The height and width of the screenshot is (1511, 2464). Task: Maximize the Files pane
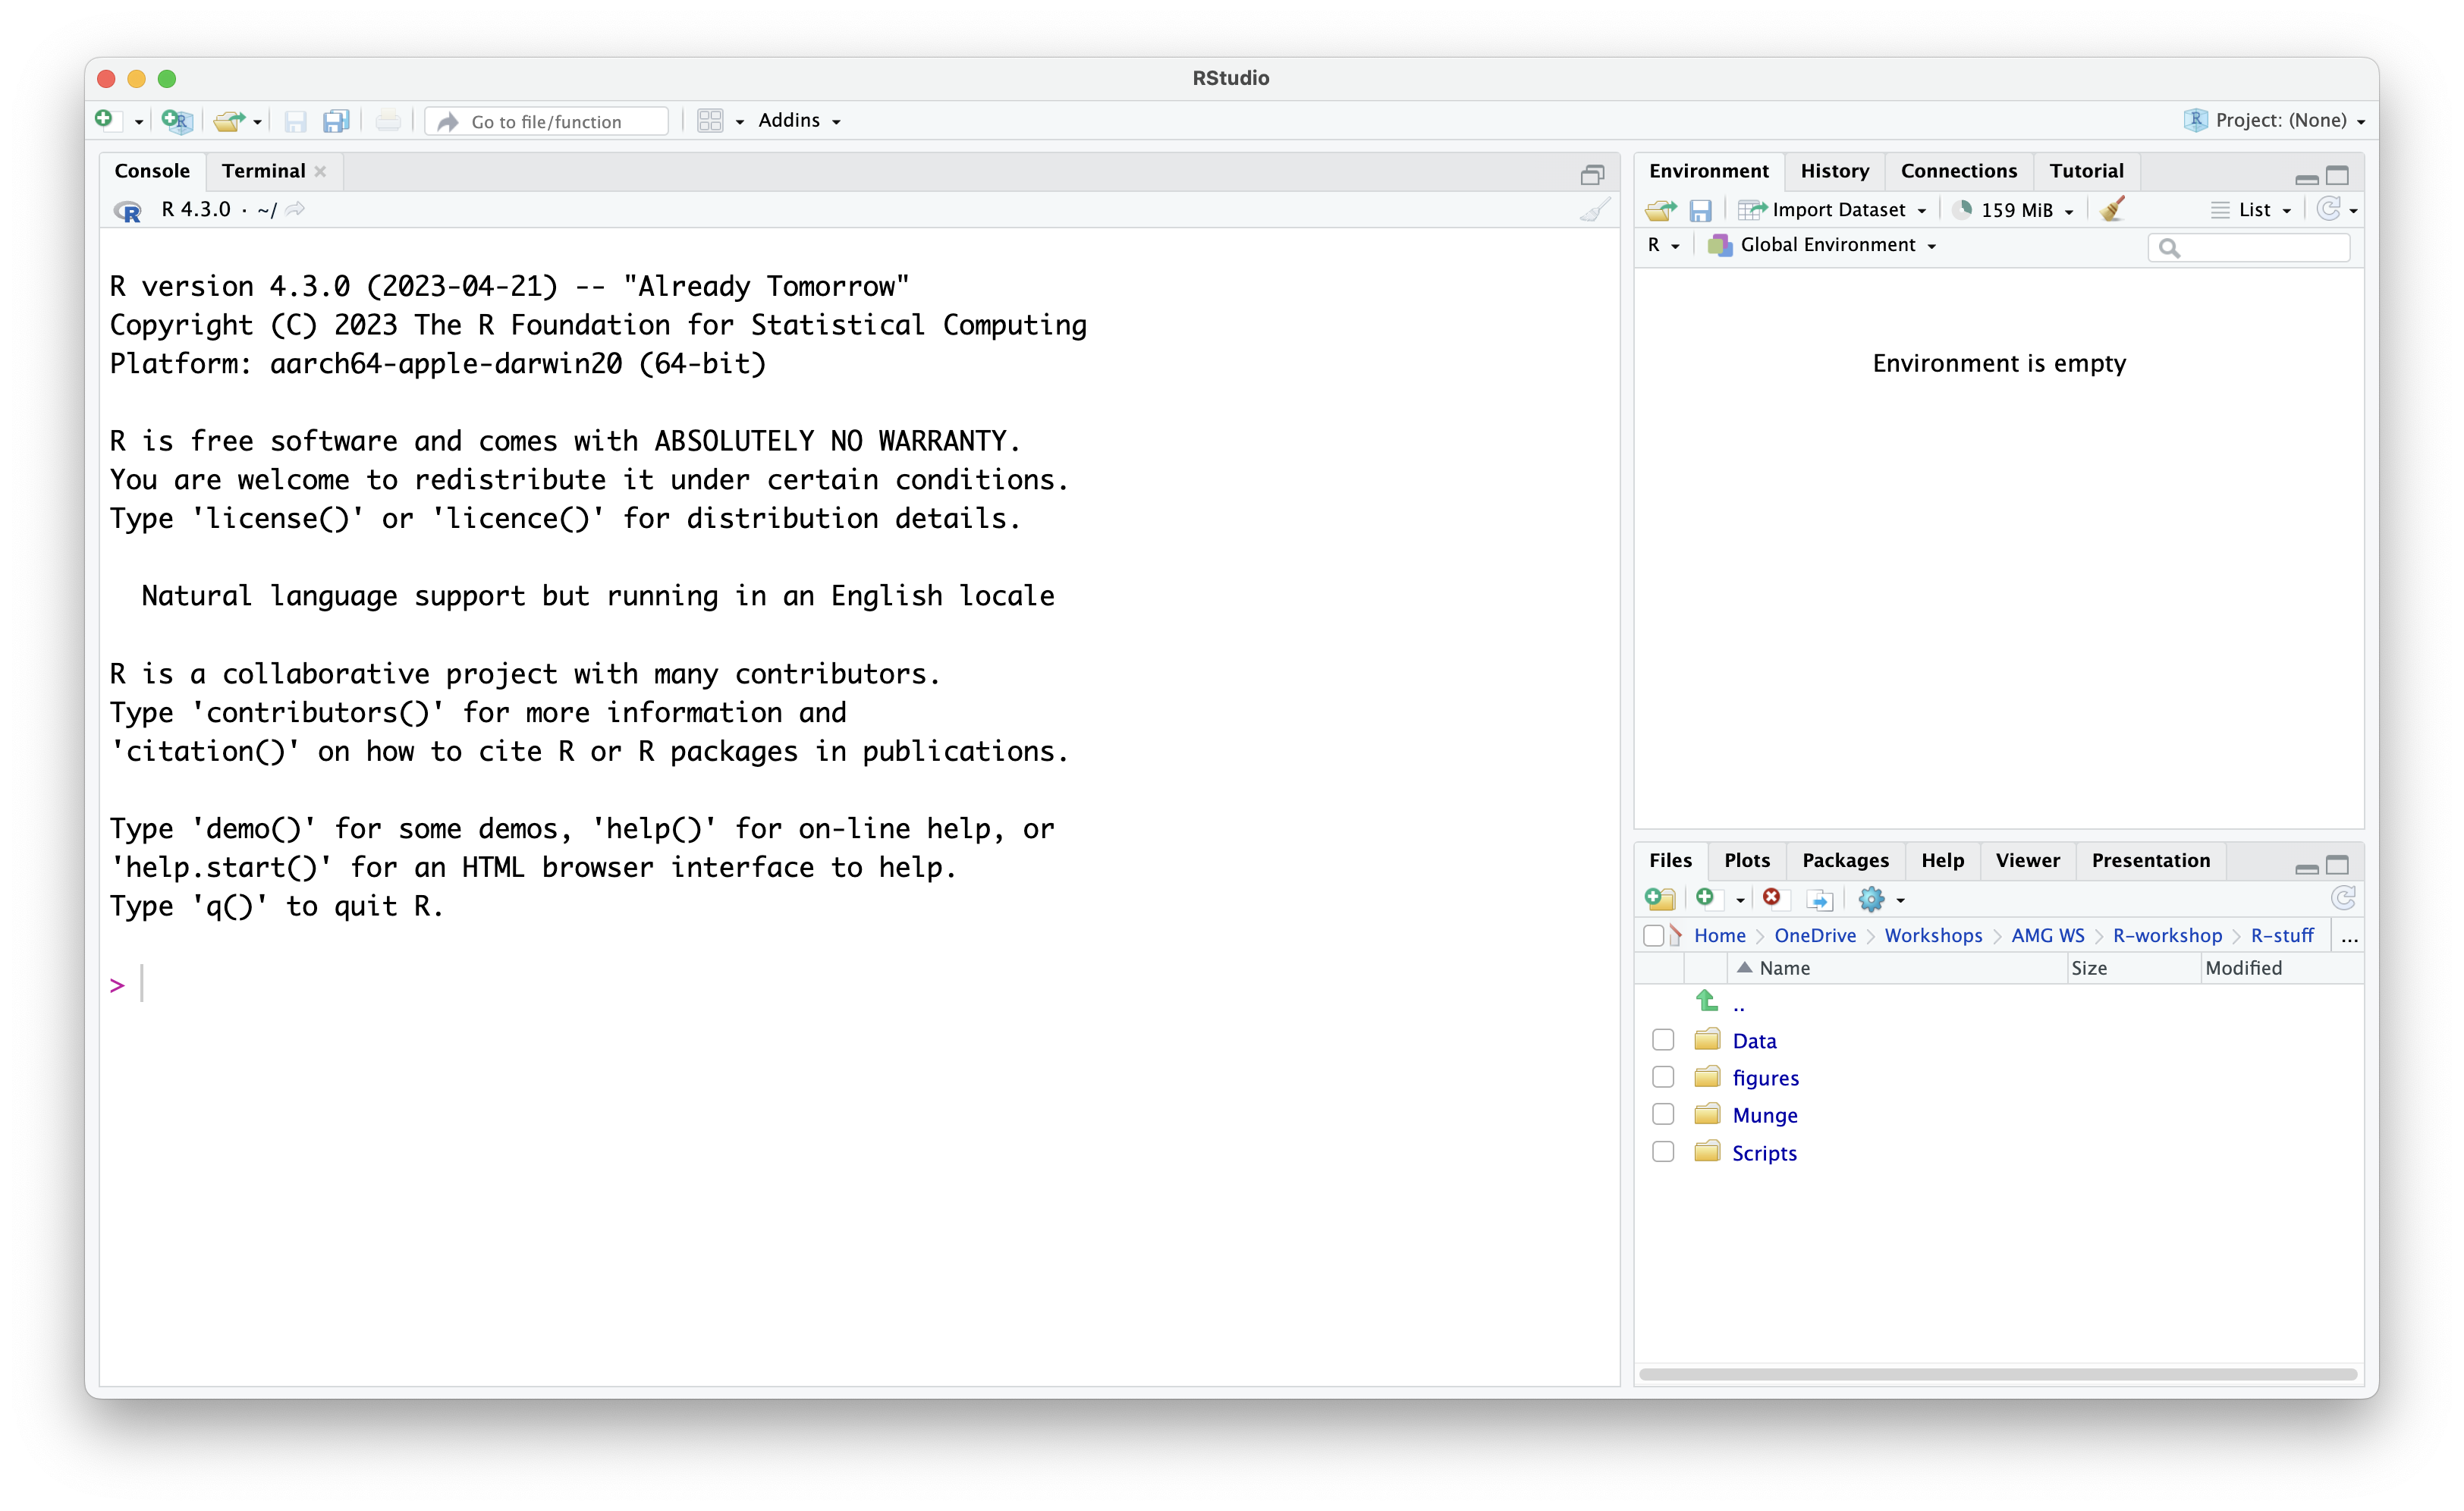click(x=2337, y=865)
